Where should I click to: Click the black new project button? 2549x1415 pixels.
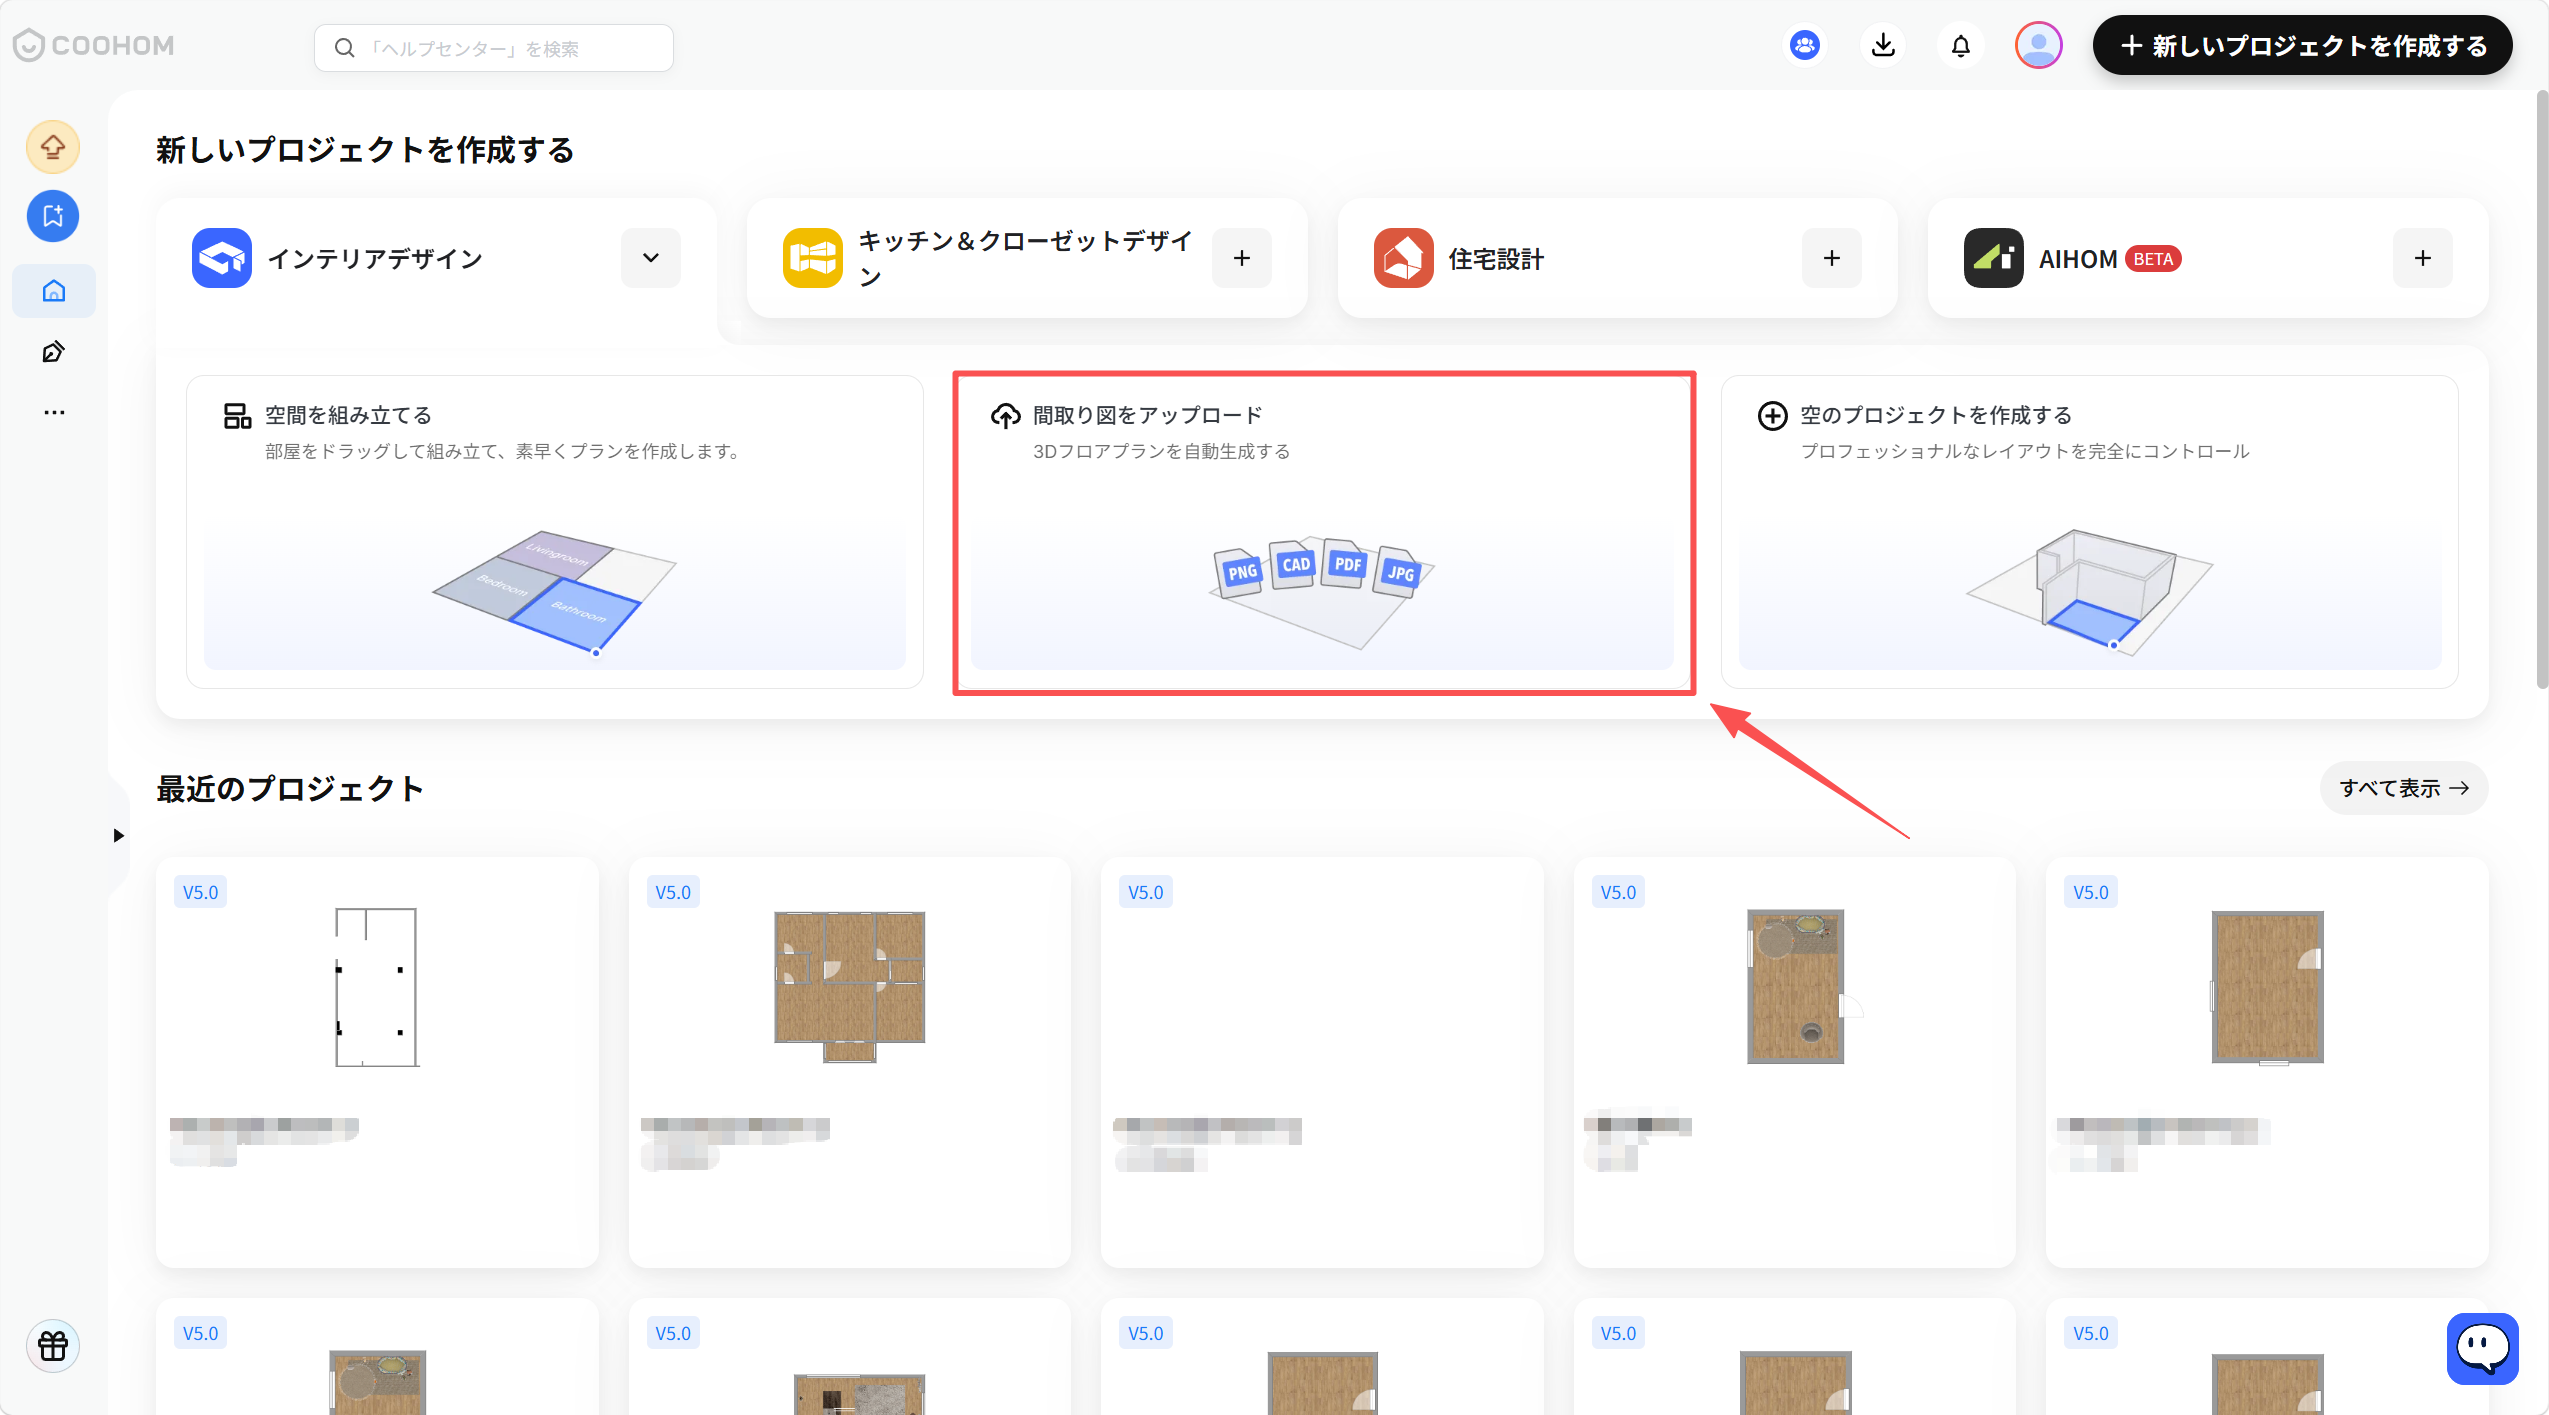pos(2302,45)
